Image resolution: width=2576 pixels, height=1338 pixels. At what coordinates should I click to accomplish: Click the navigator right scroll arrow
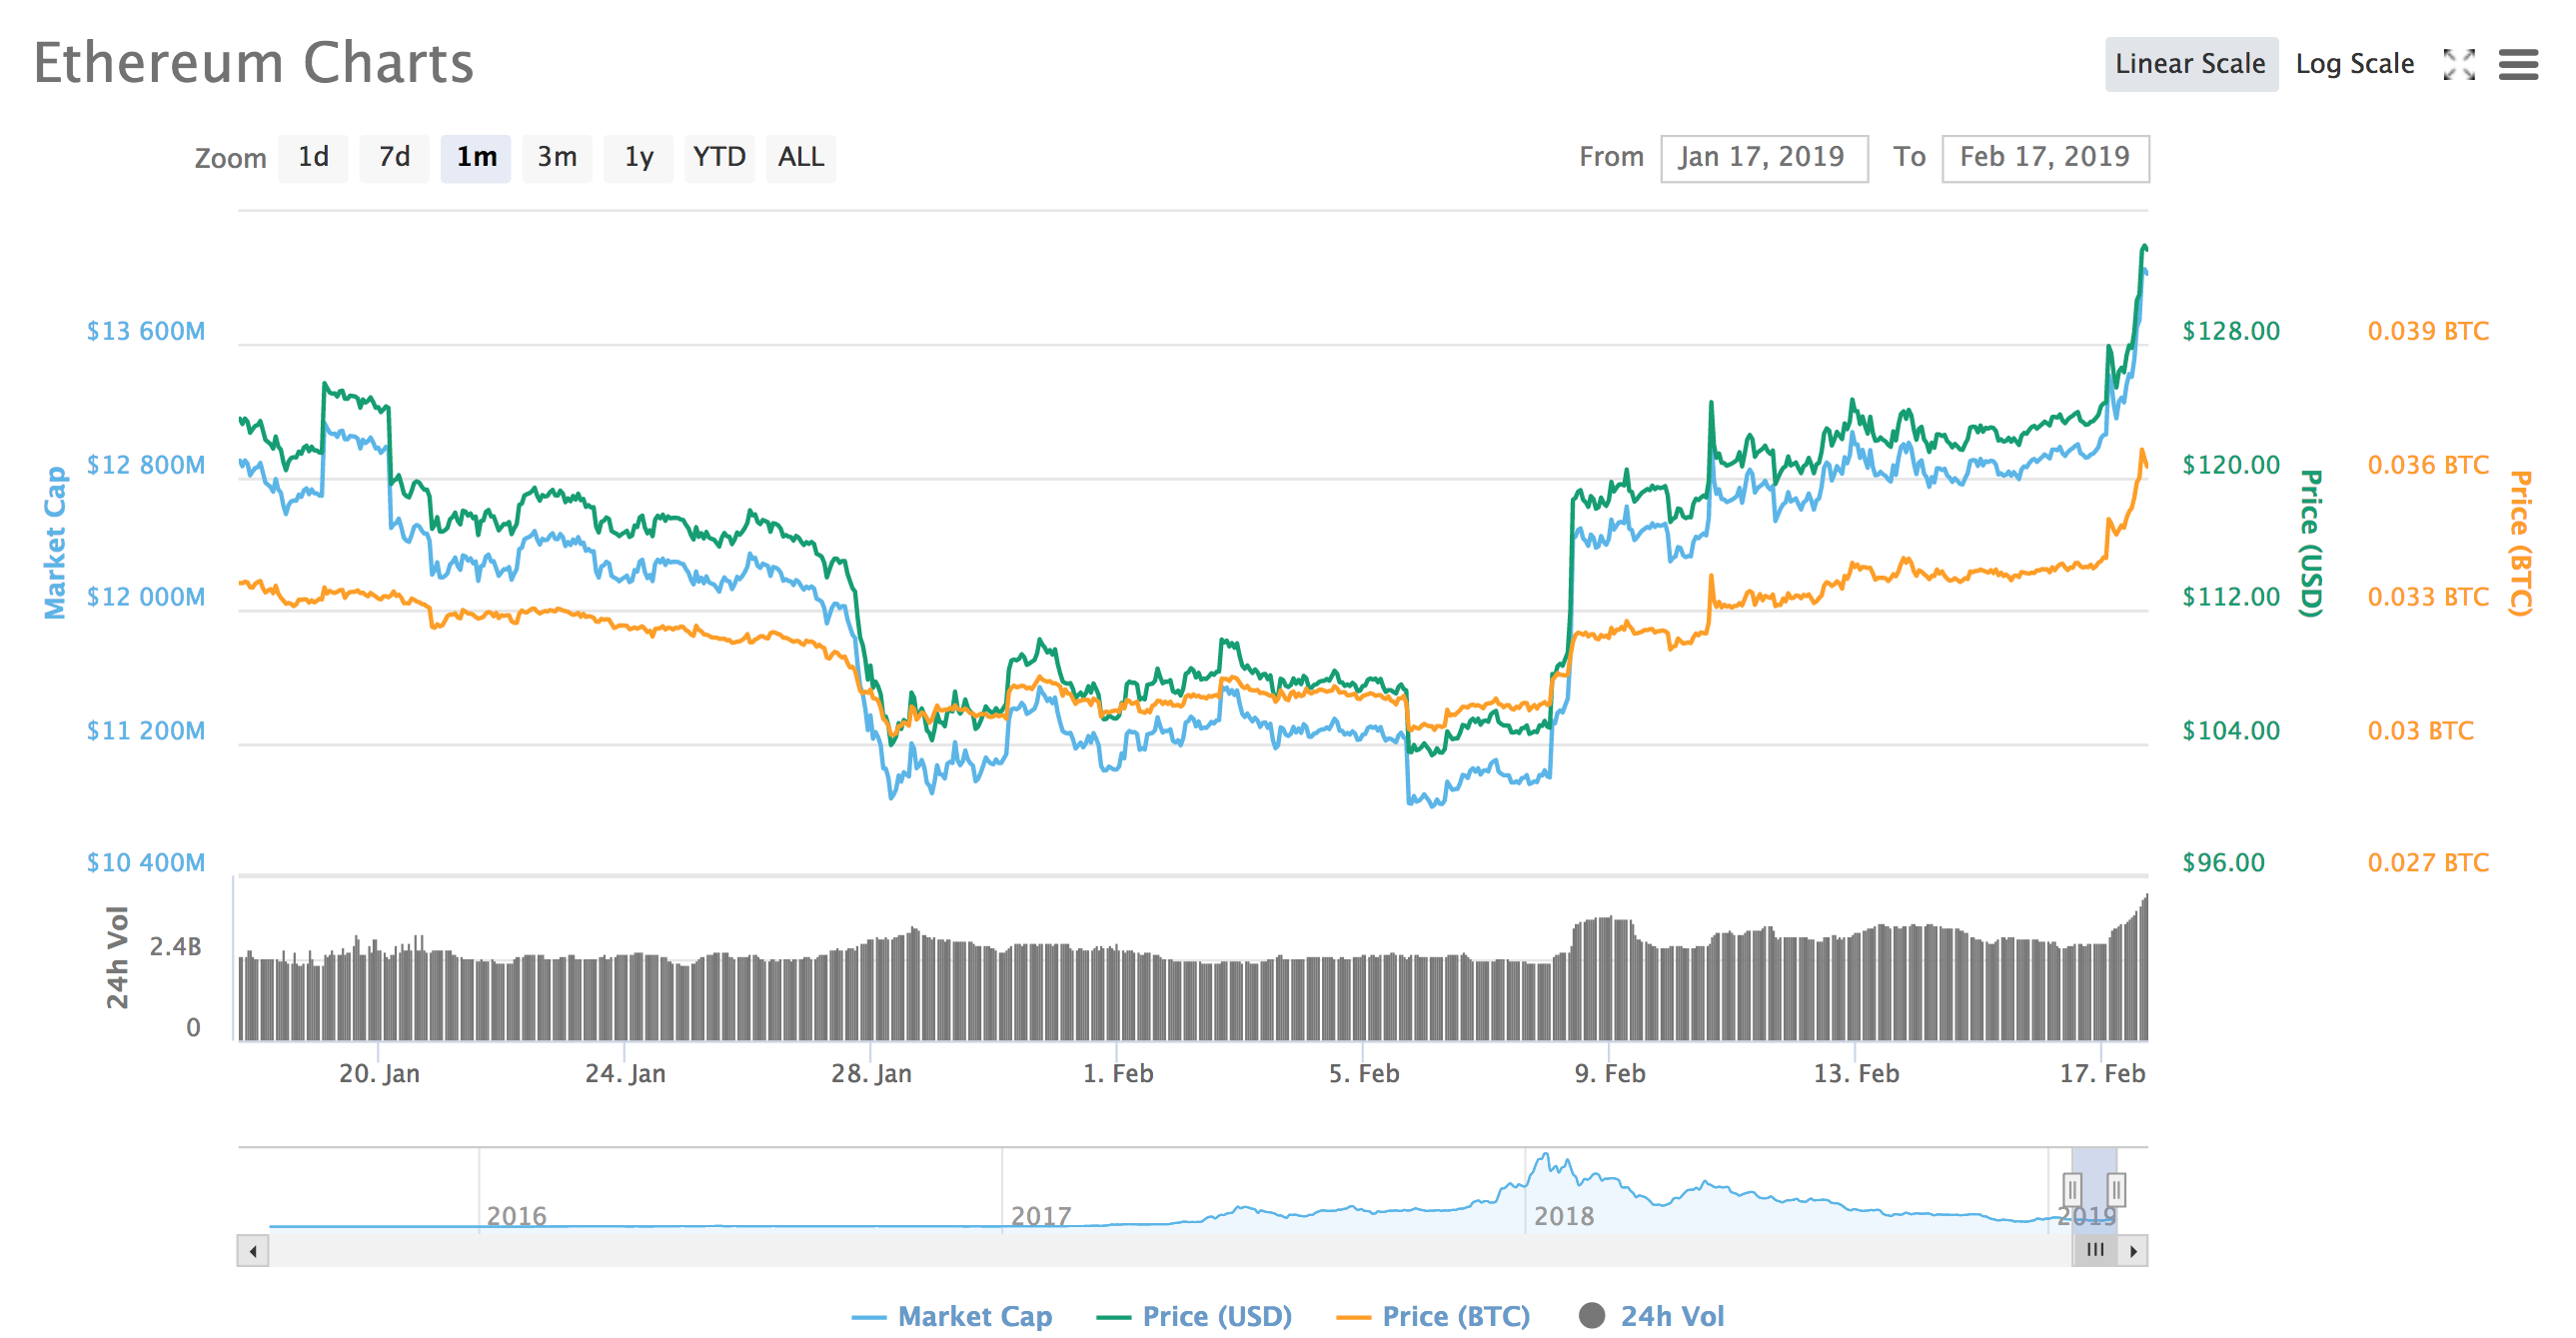[x=2133, y=1251]
